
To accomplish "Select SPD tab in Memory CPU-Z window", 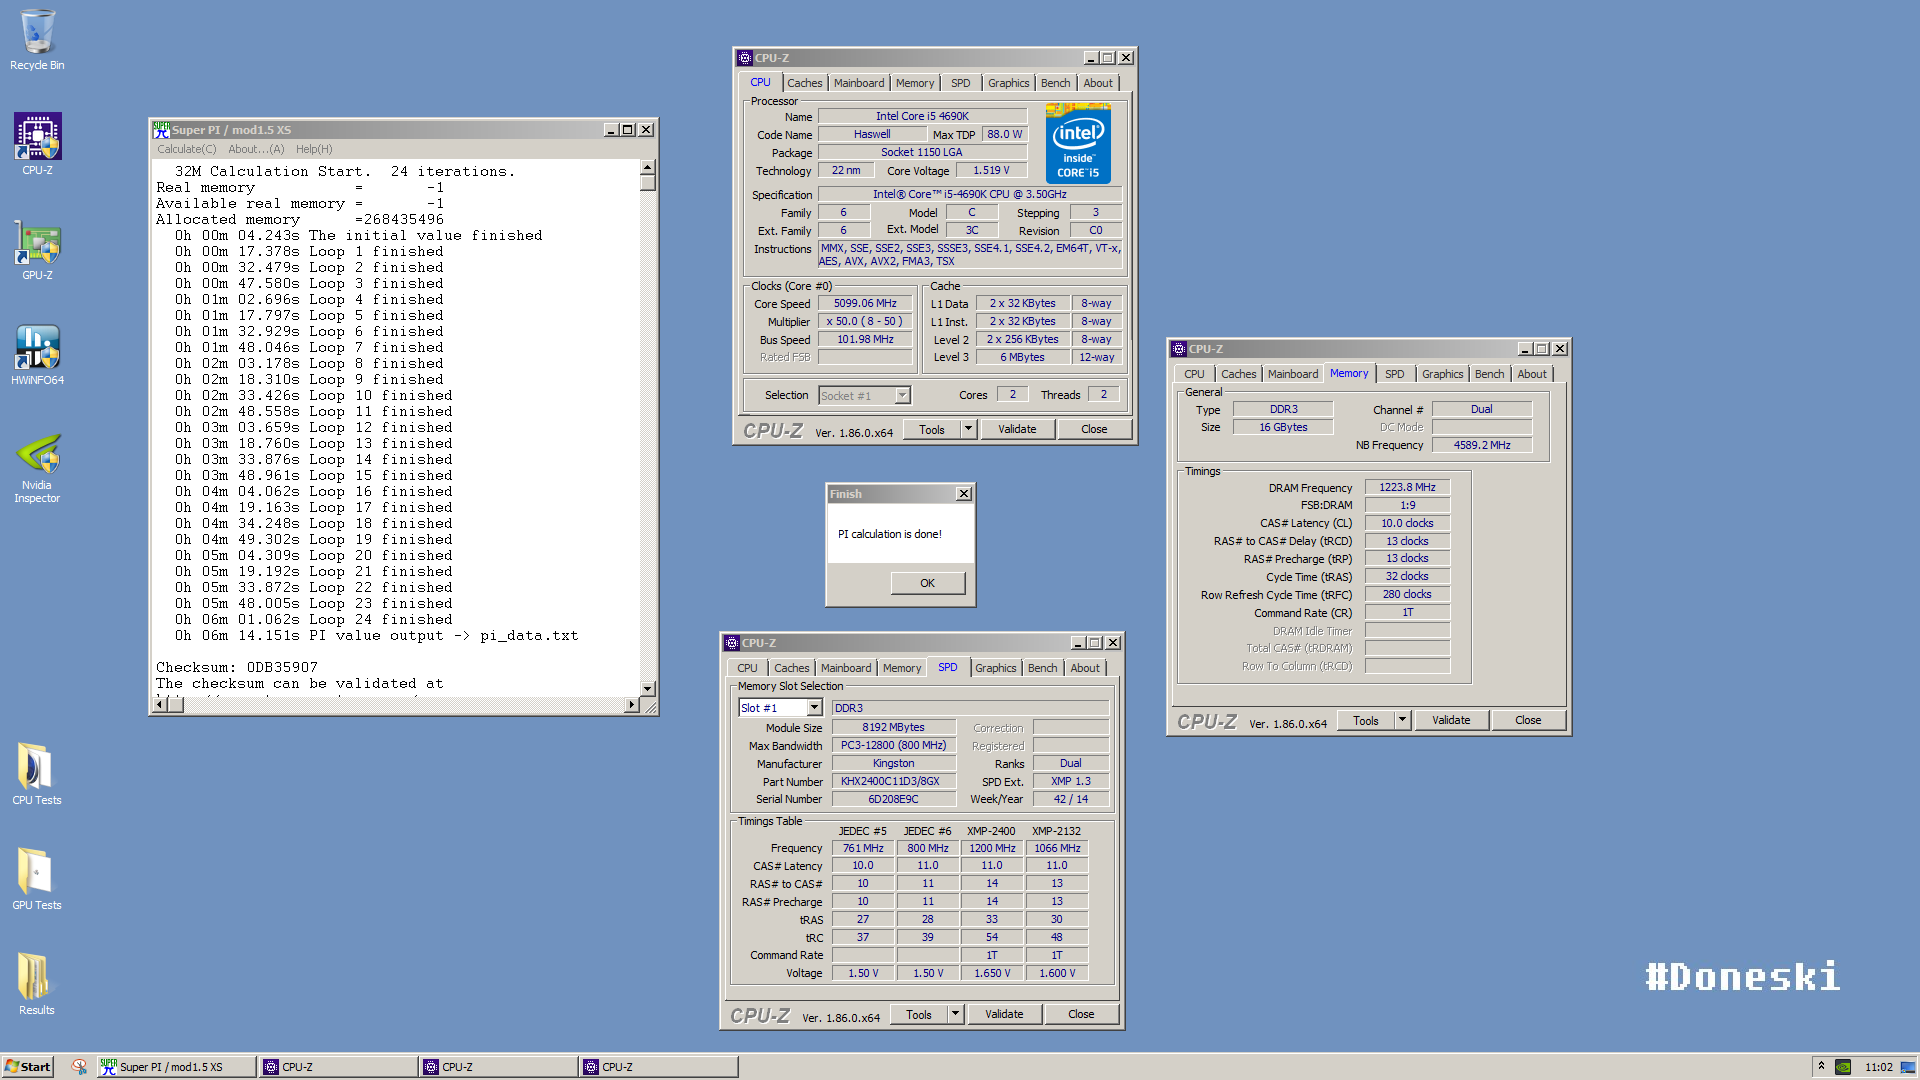I will click(1394, 374).
